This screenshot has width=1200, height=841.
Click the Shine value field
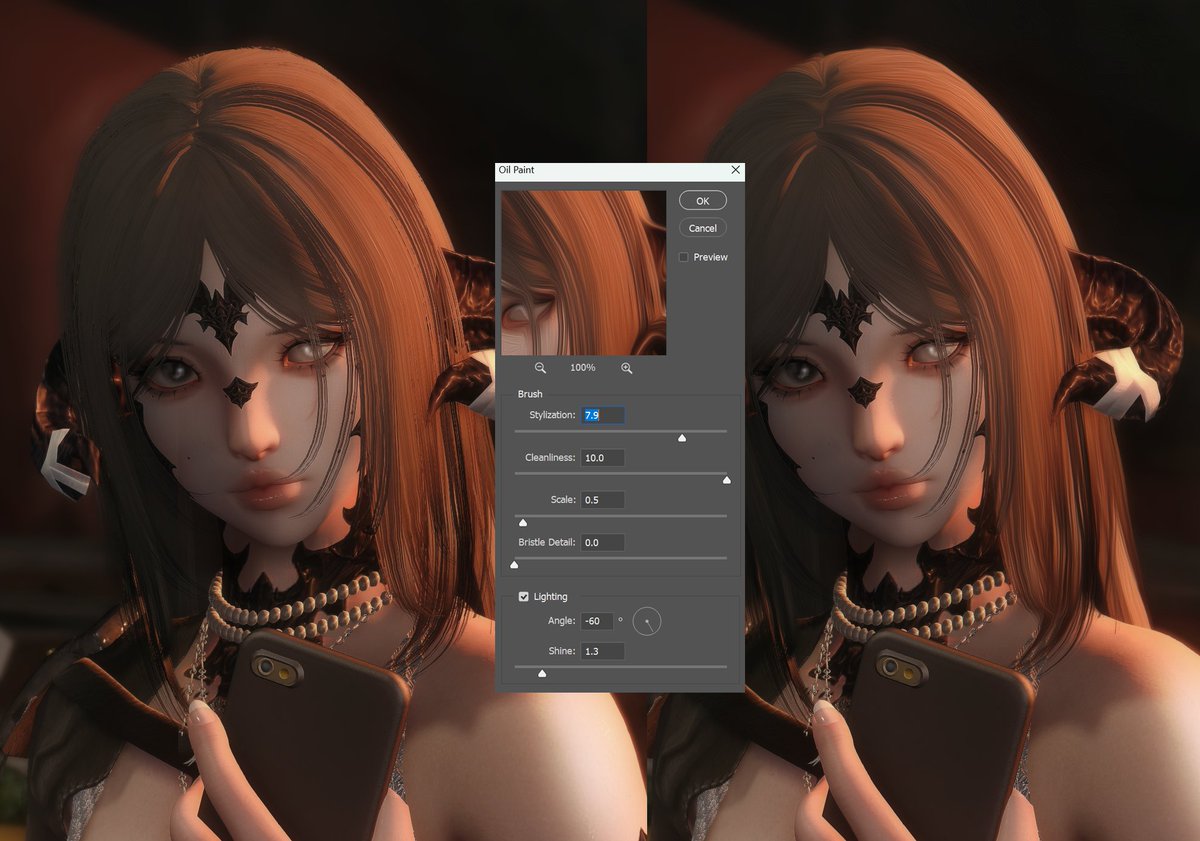click(603, 651)
